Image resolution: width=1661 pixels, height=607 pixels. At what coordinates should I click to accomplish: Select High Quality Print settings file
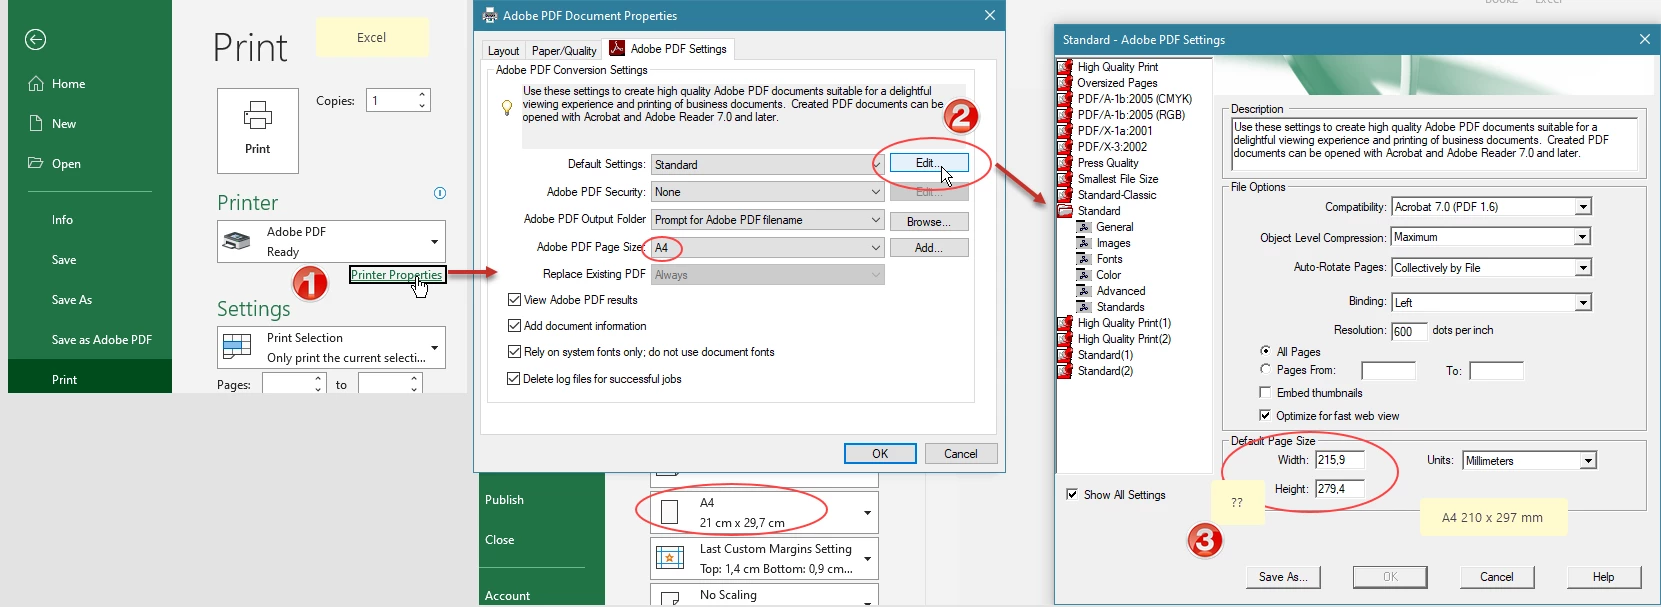(1117, 67)
